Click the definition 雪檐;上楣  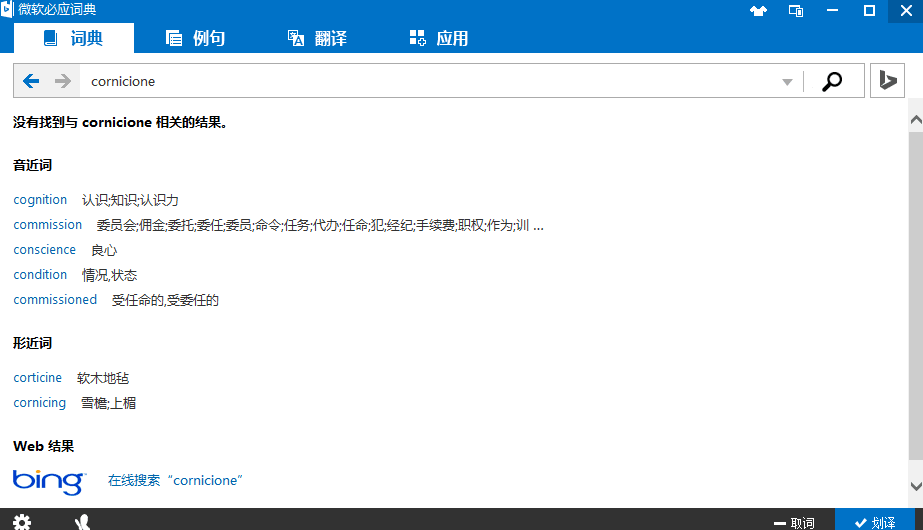pos(108,403)
